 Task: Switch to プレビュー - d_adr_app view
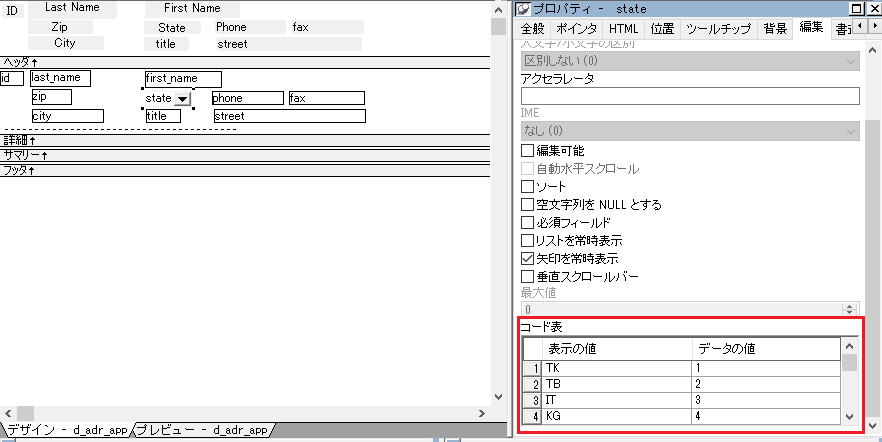203,430
